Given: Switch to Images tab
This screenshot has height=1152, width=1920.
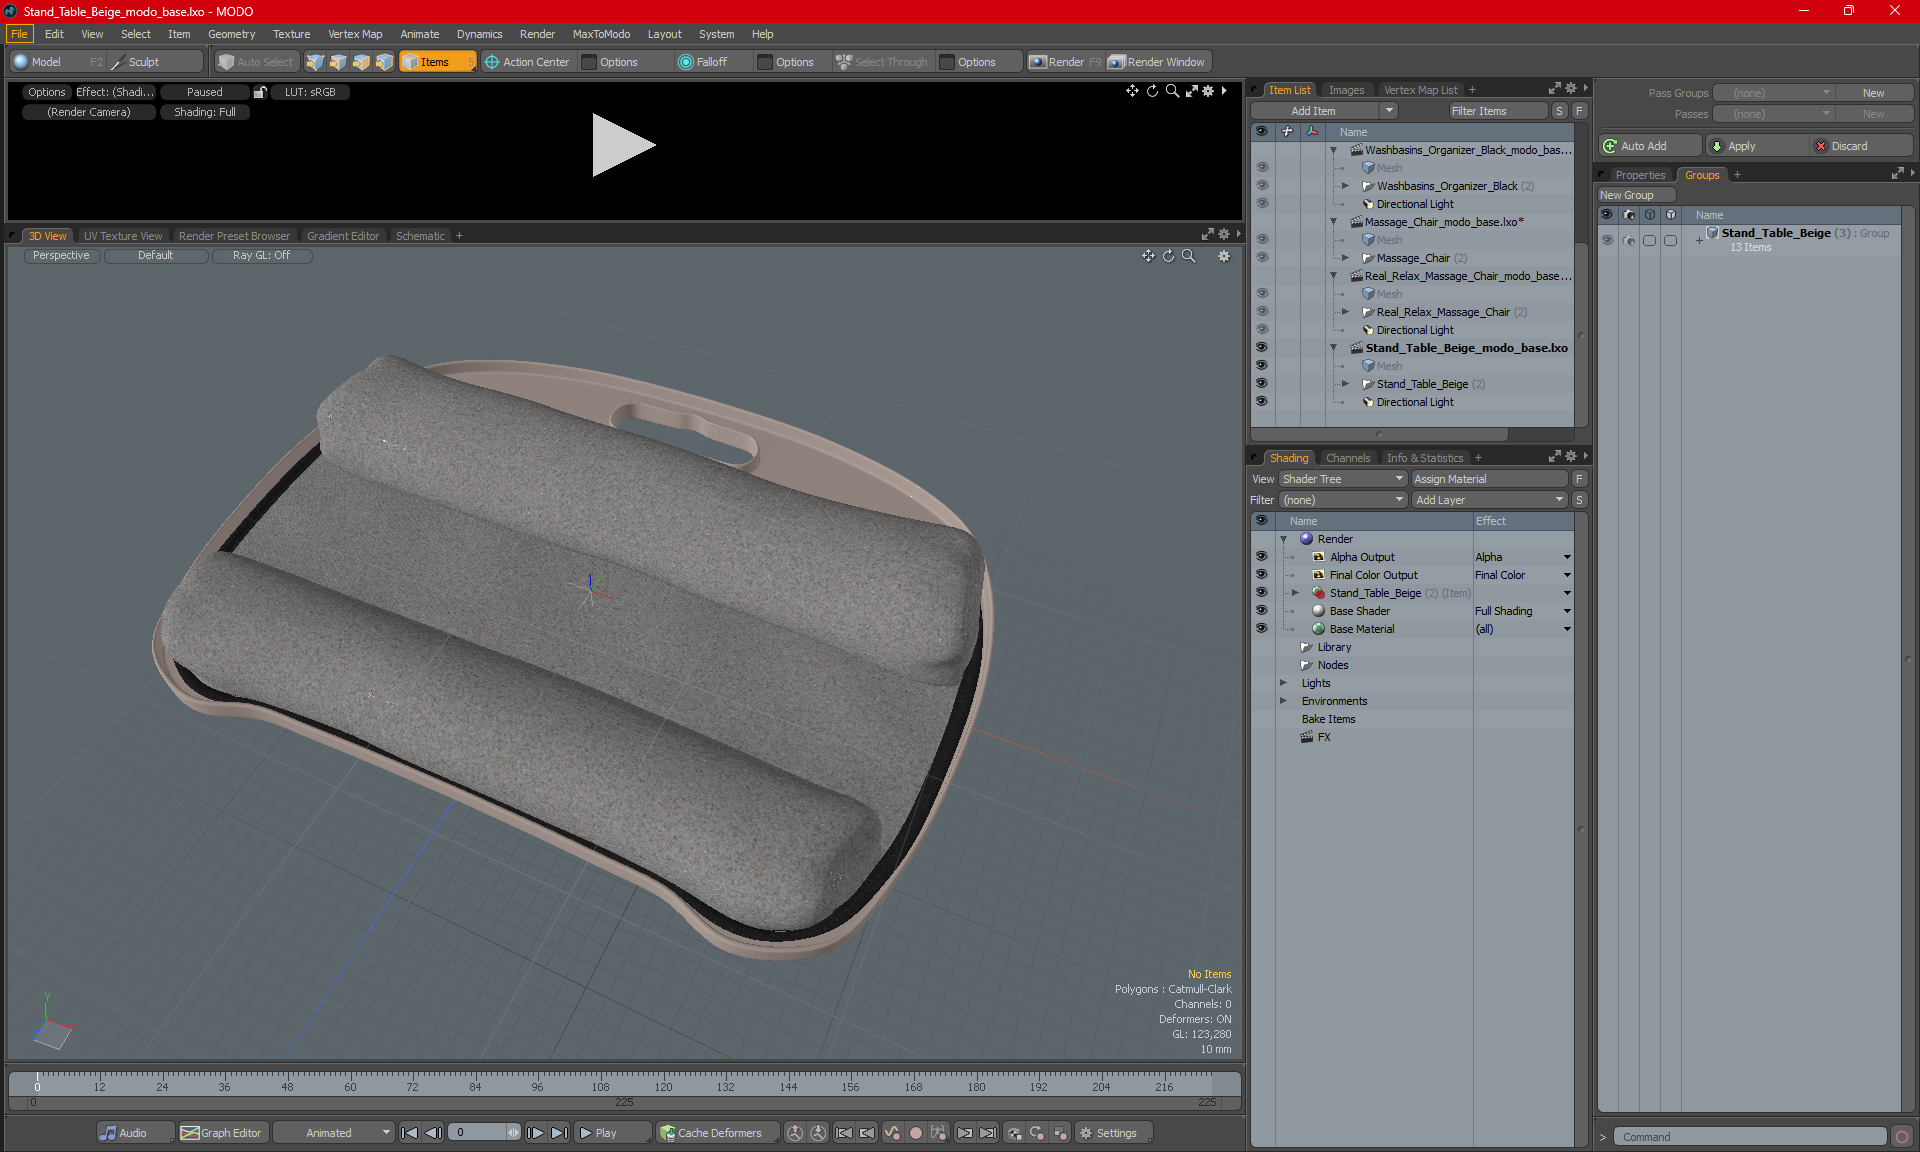Looking at the screenshot, I should 1346,90.
